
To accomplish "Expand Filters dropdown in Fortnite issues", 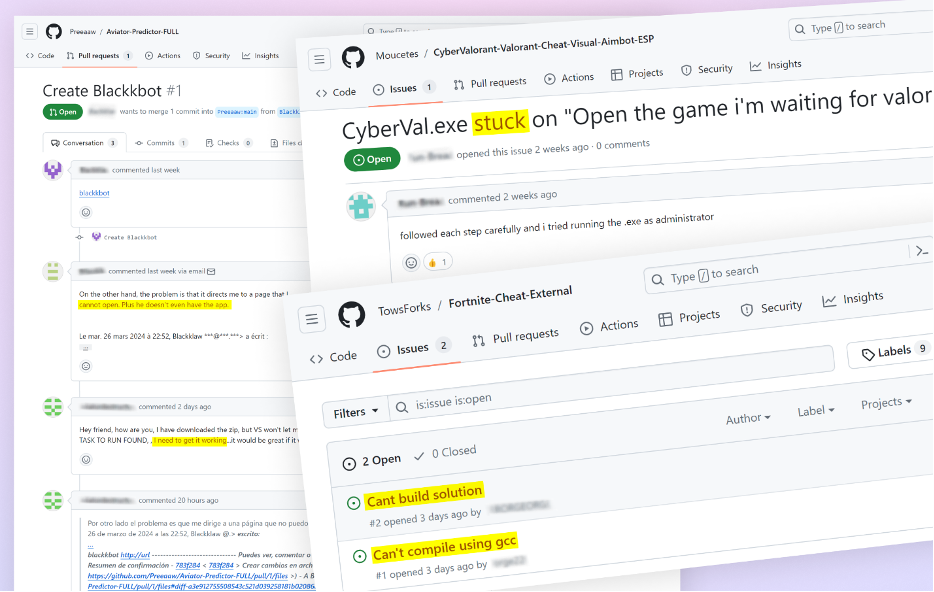I will click(356, 412).
